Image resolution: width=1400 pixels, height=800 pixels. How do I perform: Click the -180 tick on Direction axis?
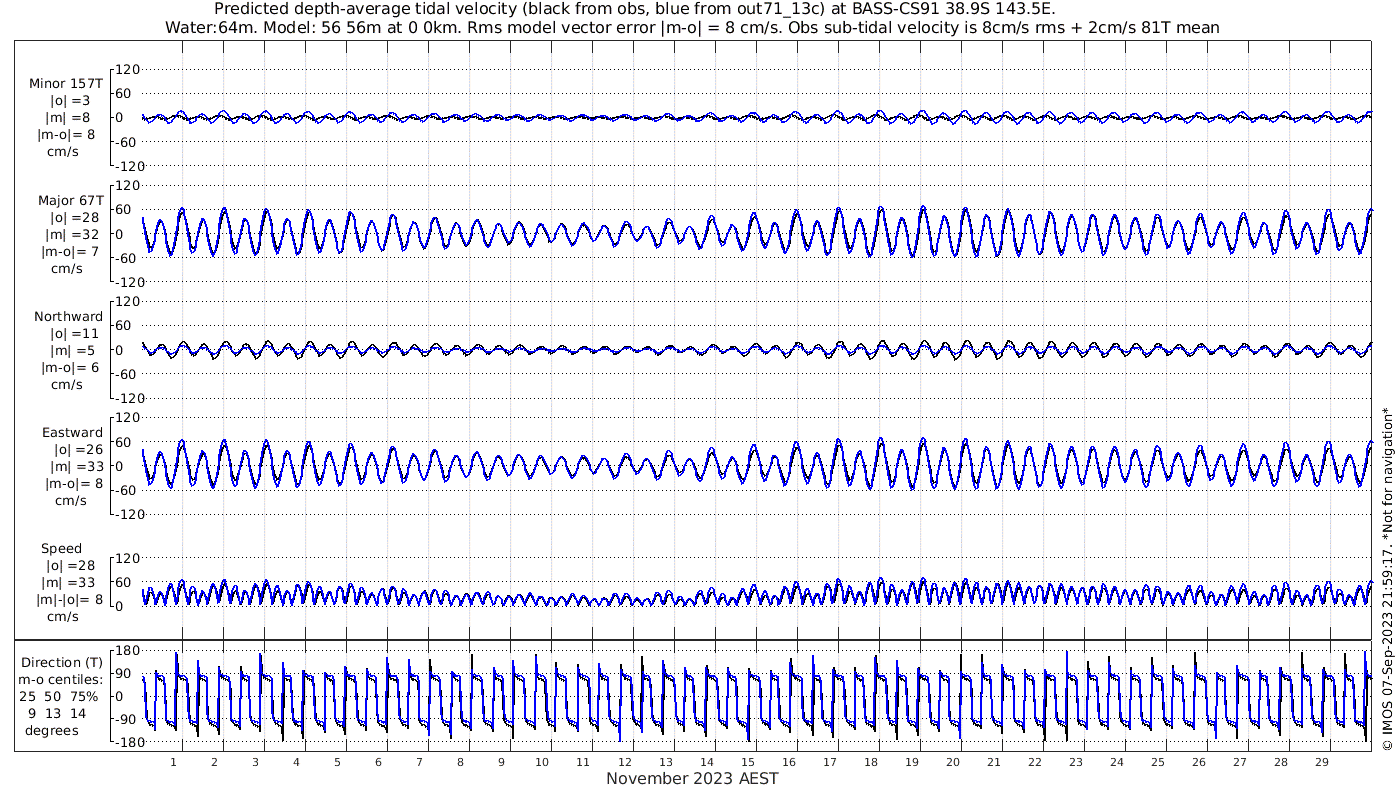click(123, 742)
